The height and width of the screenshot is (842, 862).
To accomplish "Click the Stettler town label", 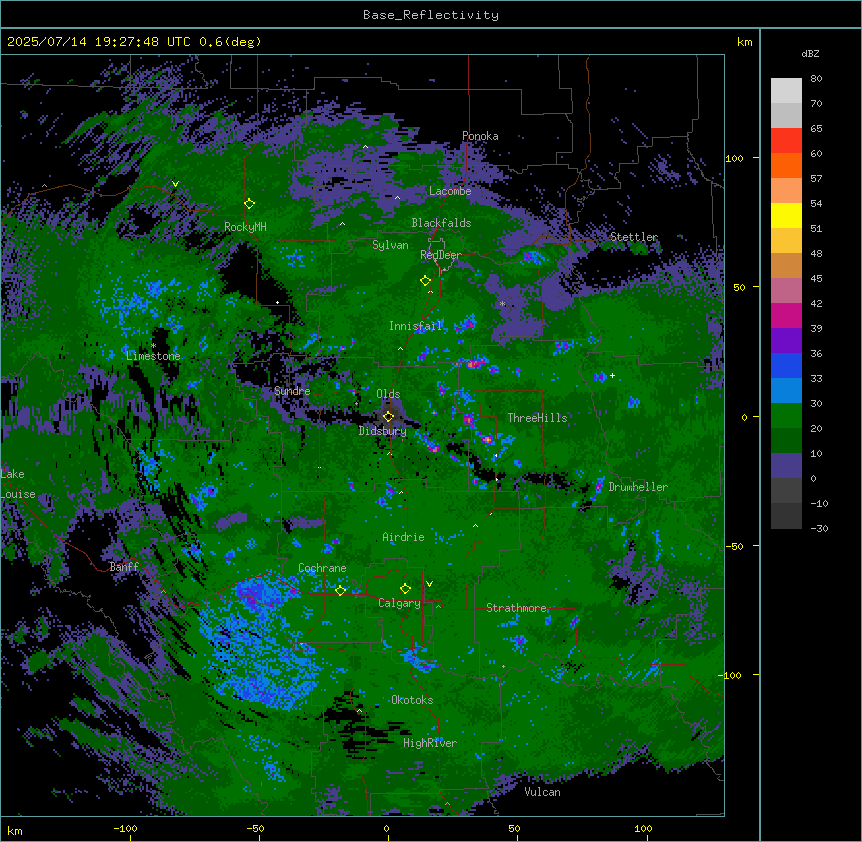I will coord(633,237).
